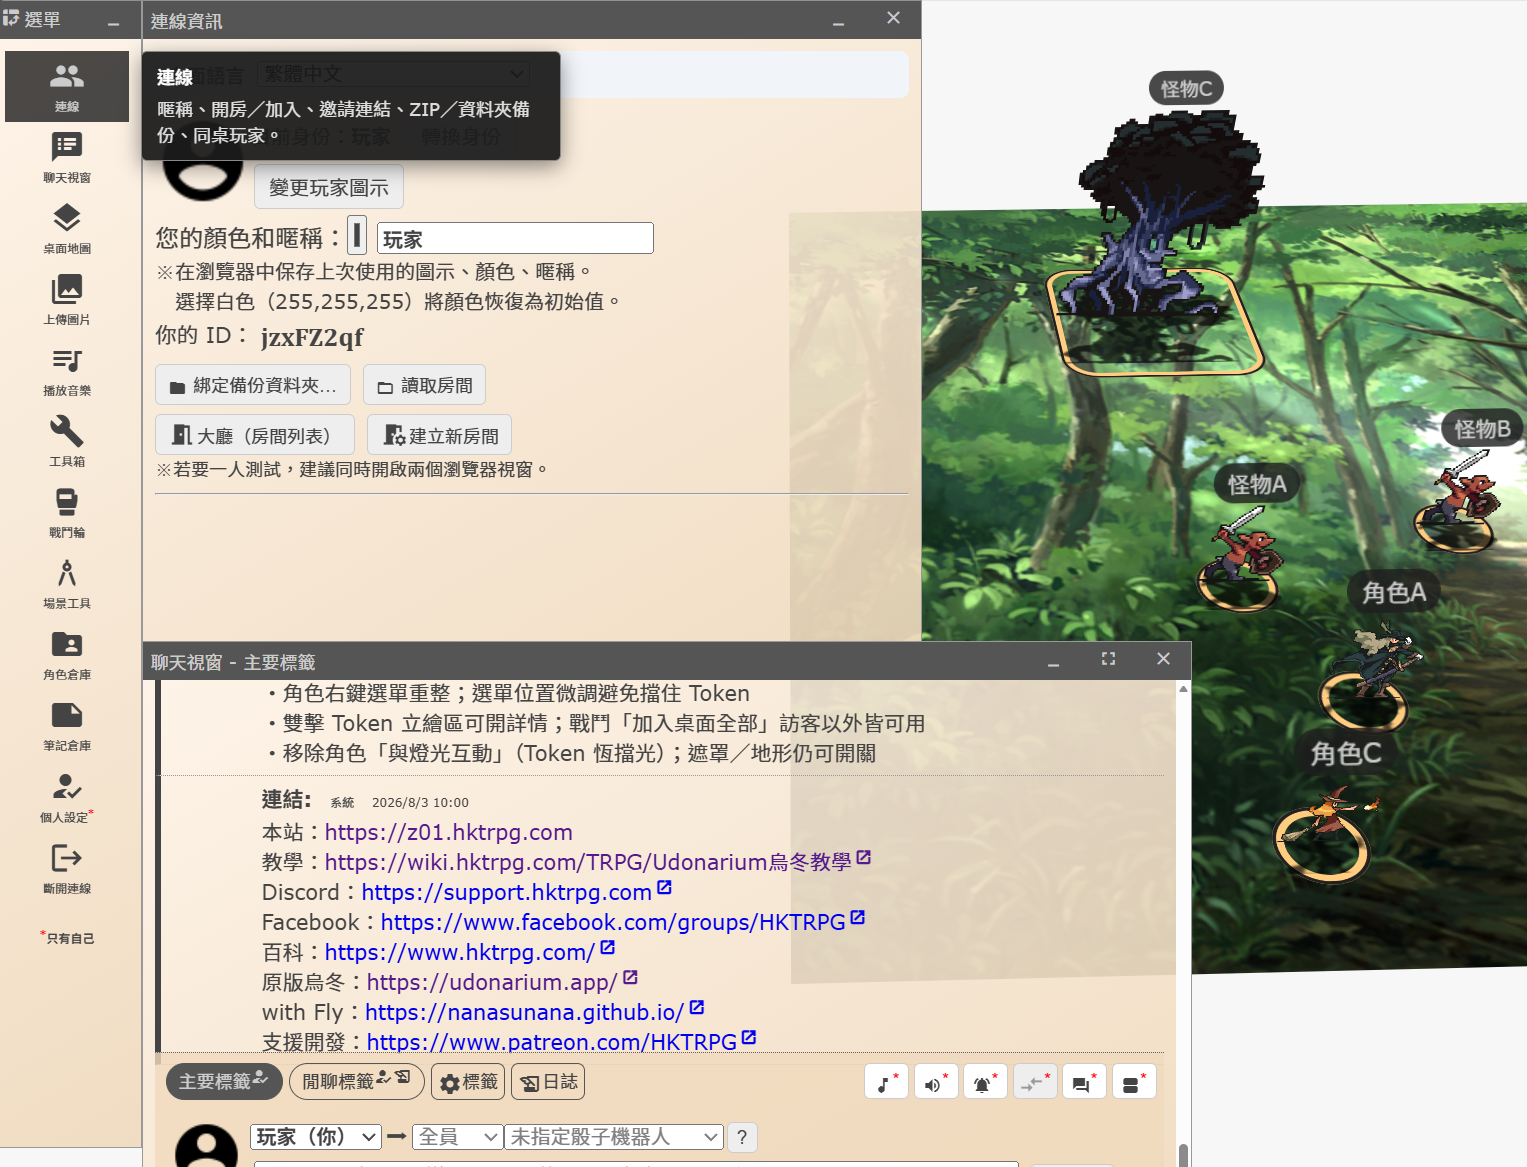Image resolution: width=1527 pixels, height=1167 pixels.
Task: Click the 讀取房間 load room button
Action: pyautogui.click(x=424, y=385)
